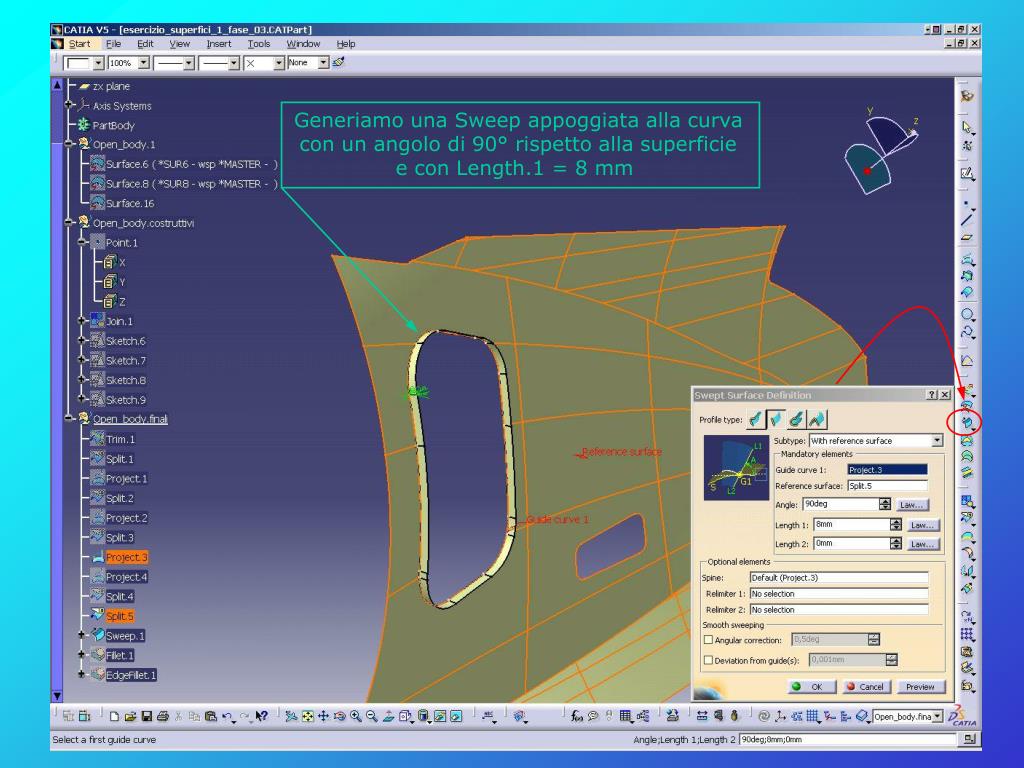
Task: Click the painter brush icon in top toolbar
Action: pyautogui.click(x=338, y=62)
